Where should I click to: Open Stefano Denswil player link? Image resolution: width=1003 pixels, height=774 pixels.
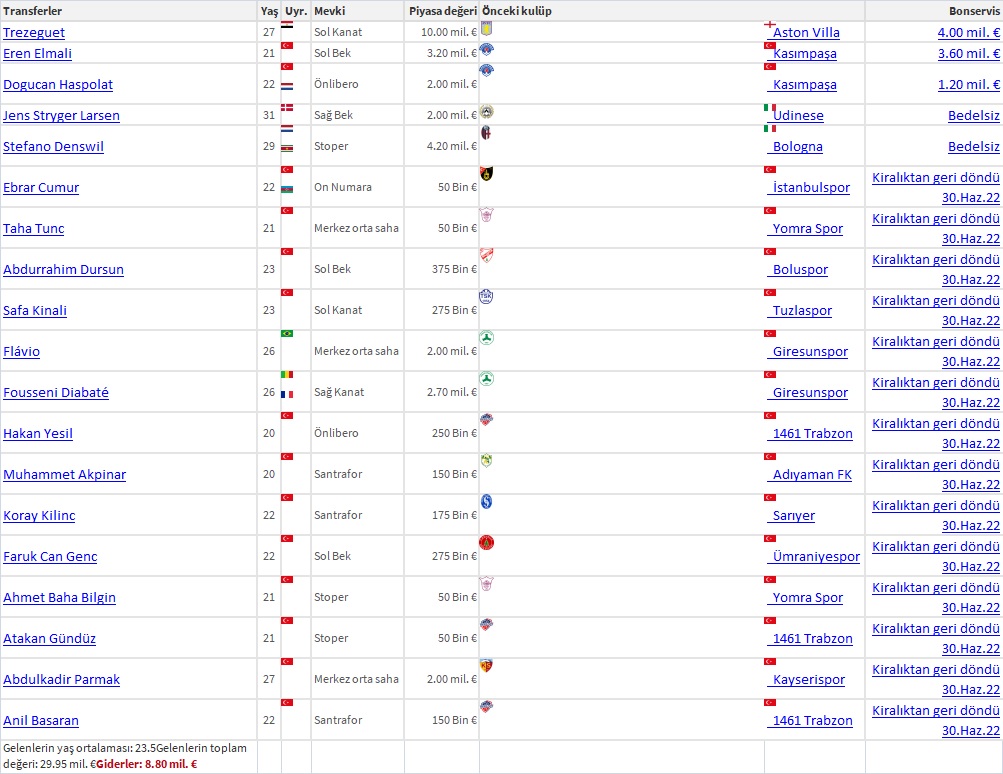tap(53, 146)
